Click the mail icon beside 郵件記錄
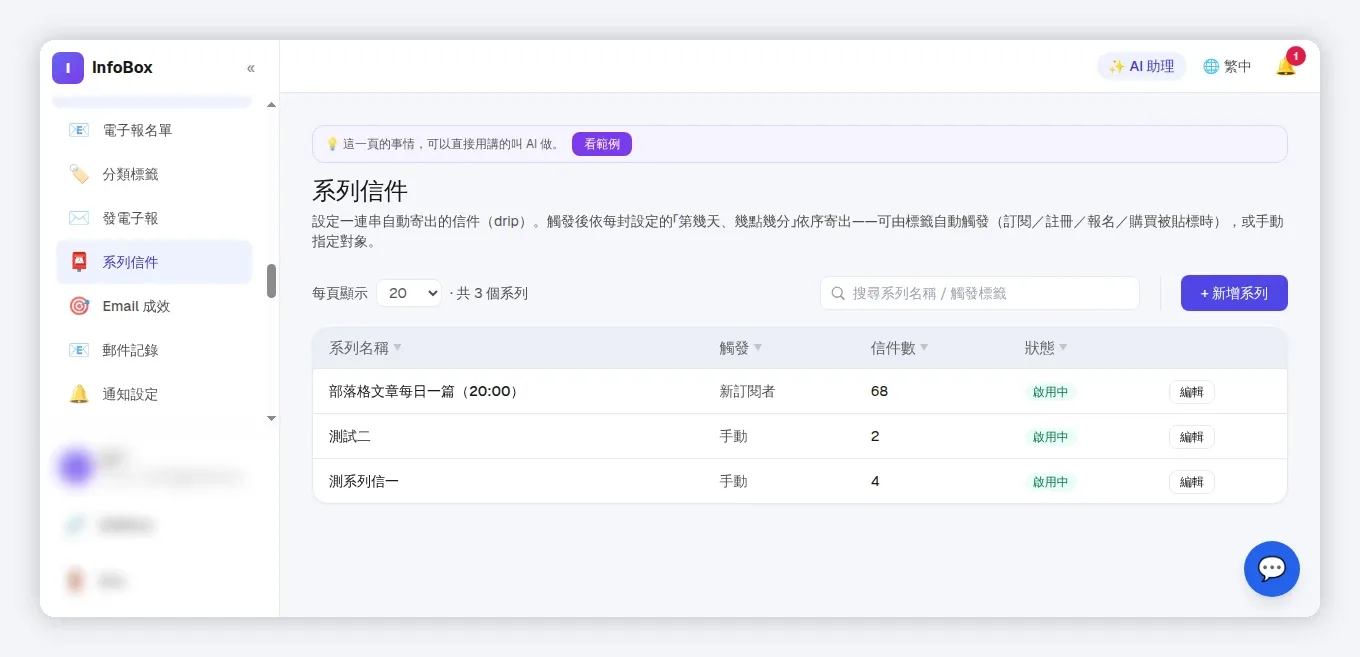Screen dimensions: 1360x657 click(x=79, y=350)
